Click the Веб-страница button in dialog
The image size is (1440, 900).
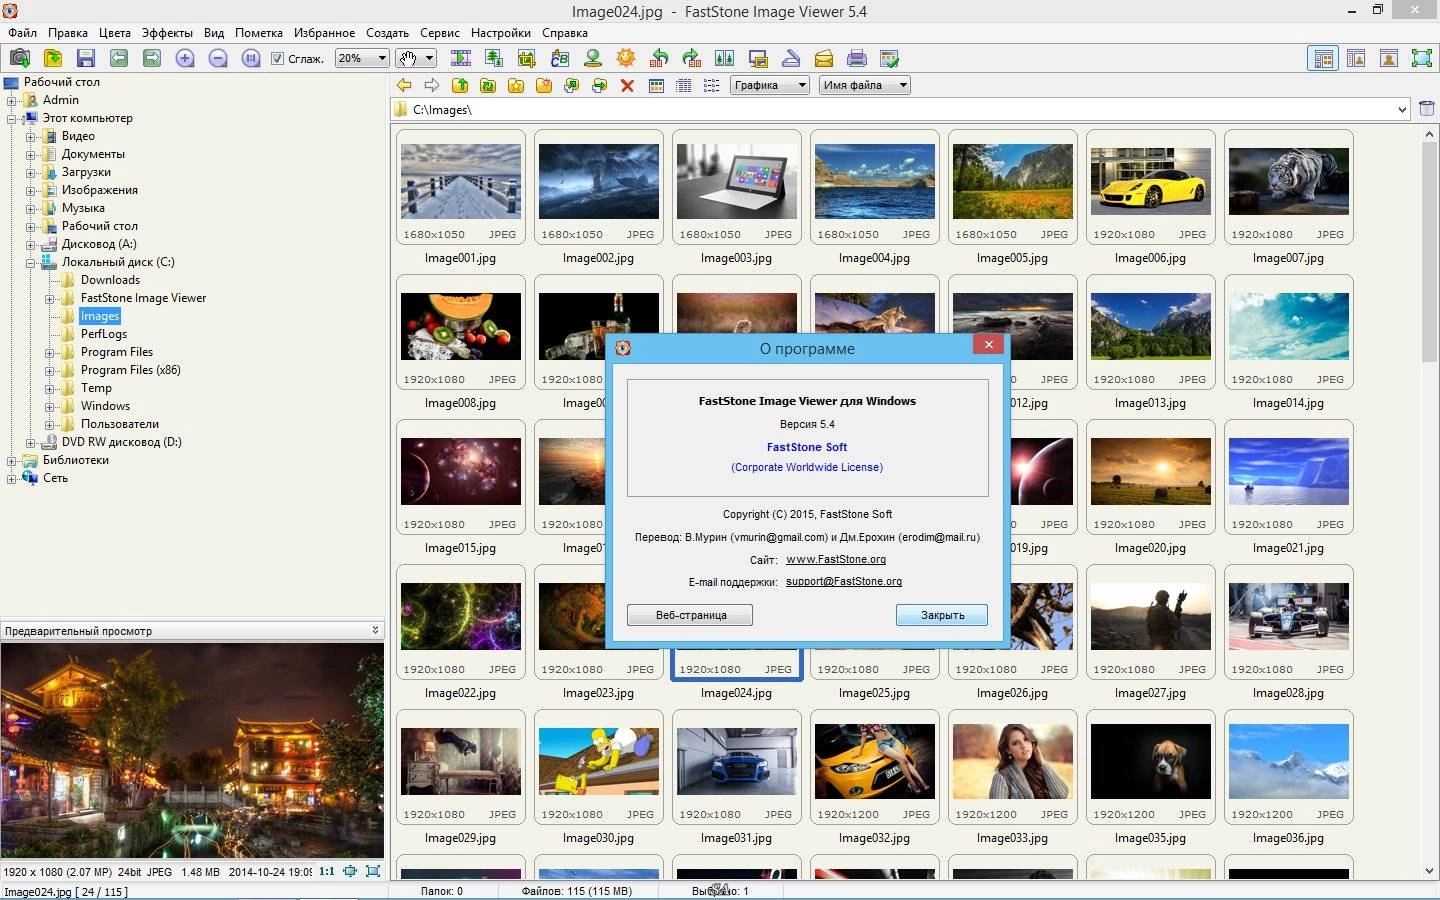coord(690,615)
